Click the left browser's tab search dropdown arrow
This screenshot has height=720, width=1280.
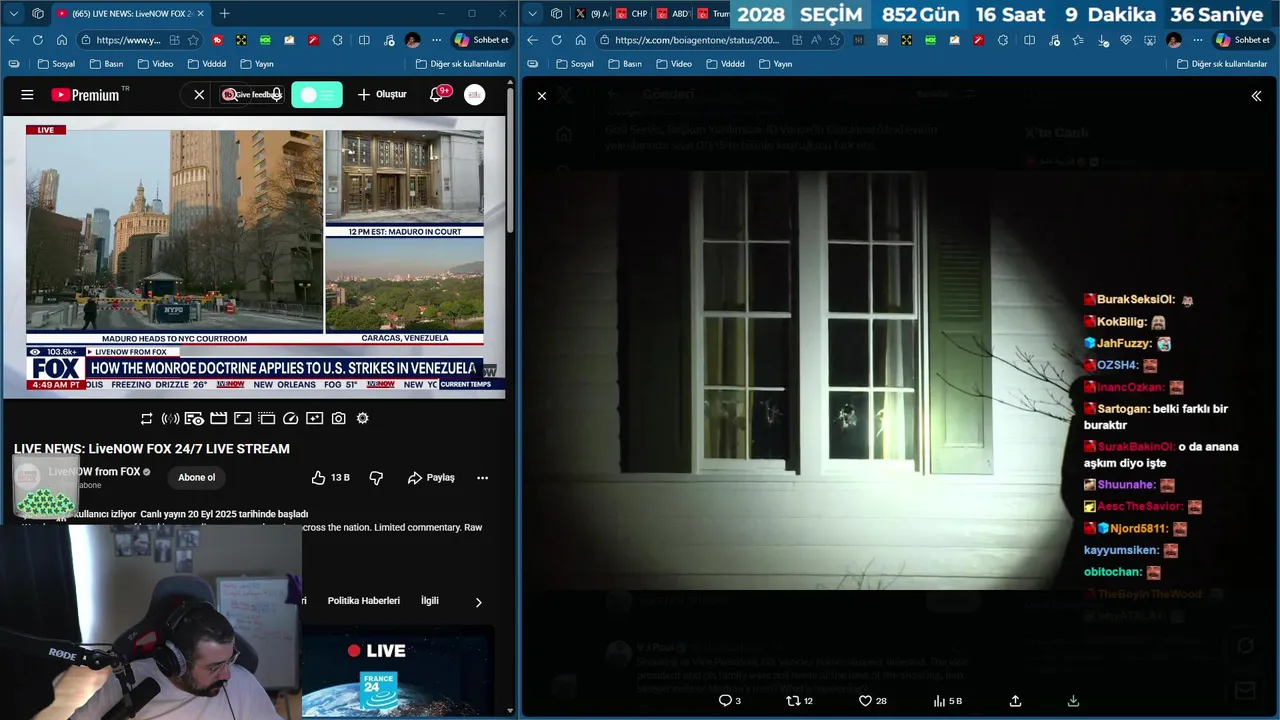(13, 13)
